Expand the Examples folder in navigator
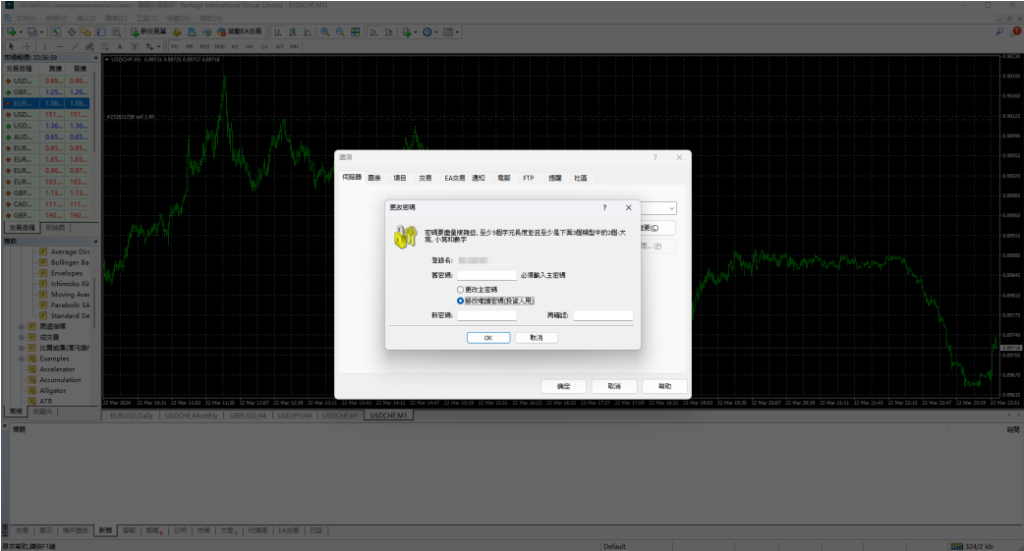 pyautogui.click(x=22, y=358)
